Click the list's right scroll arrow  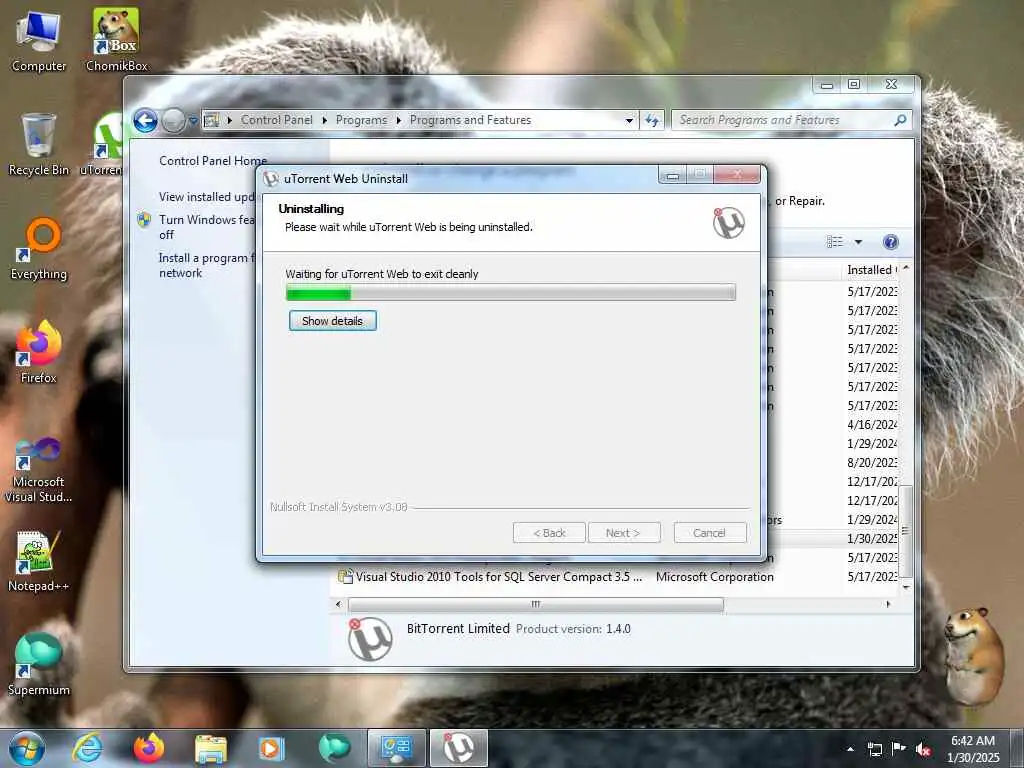[888, 605]
